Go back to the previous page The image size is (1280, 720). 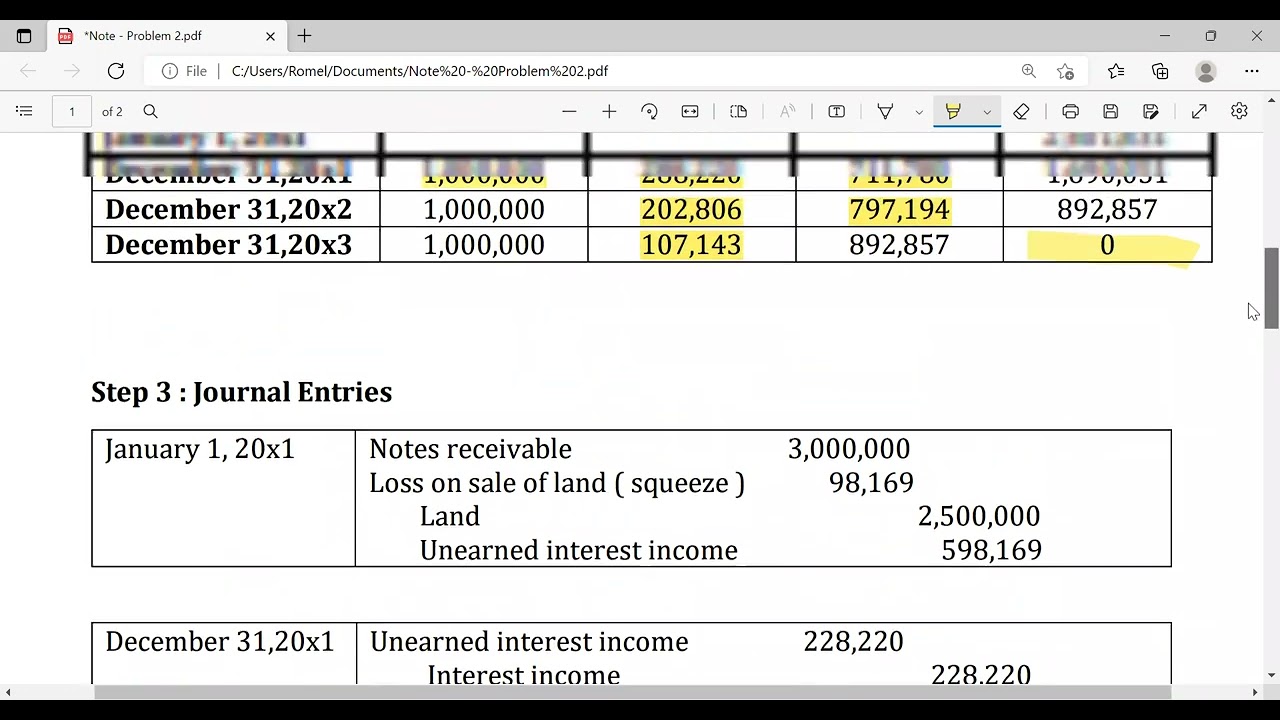28,71
